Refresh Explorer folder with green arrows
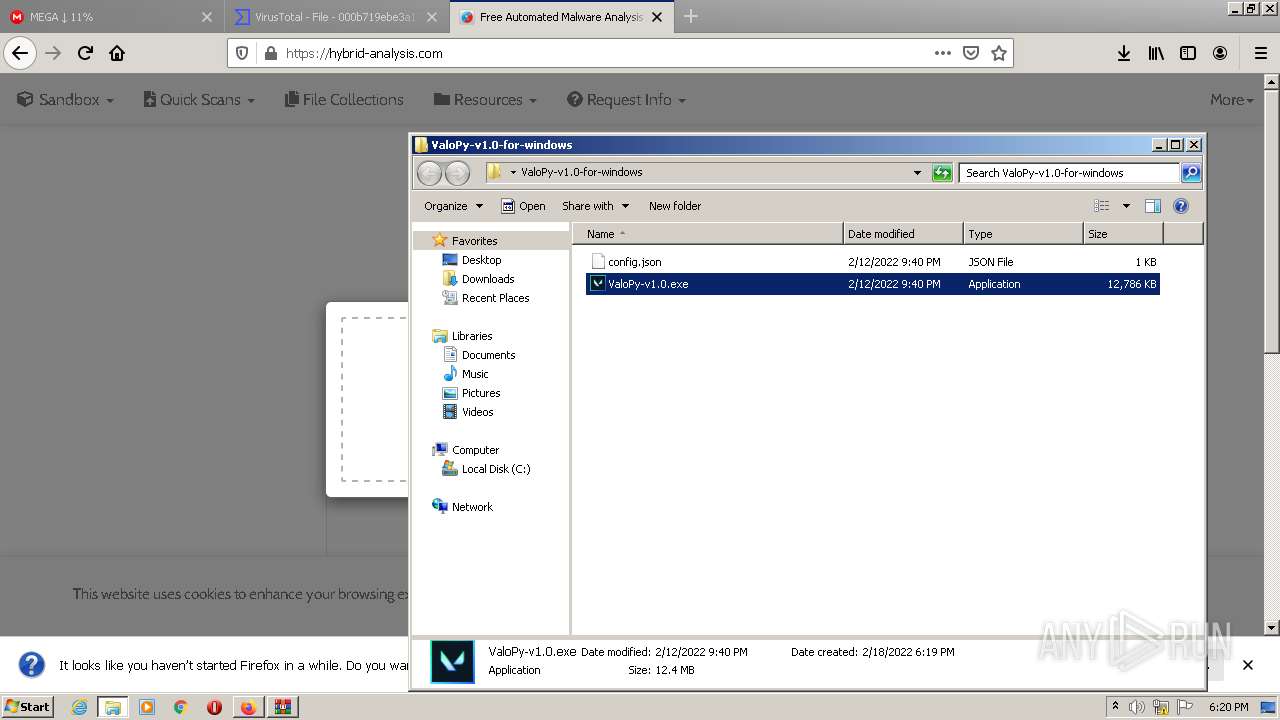1280x720 pixels. 942,172
